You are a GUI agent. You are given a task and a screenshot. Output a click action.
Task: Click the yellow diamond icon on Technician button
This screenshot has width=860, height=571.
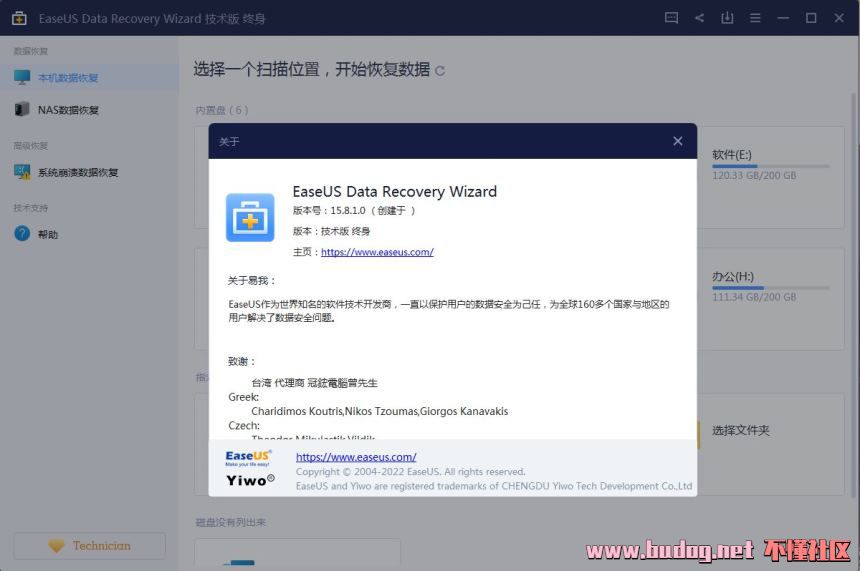(x=56, y=545)
